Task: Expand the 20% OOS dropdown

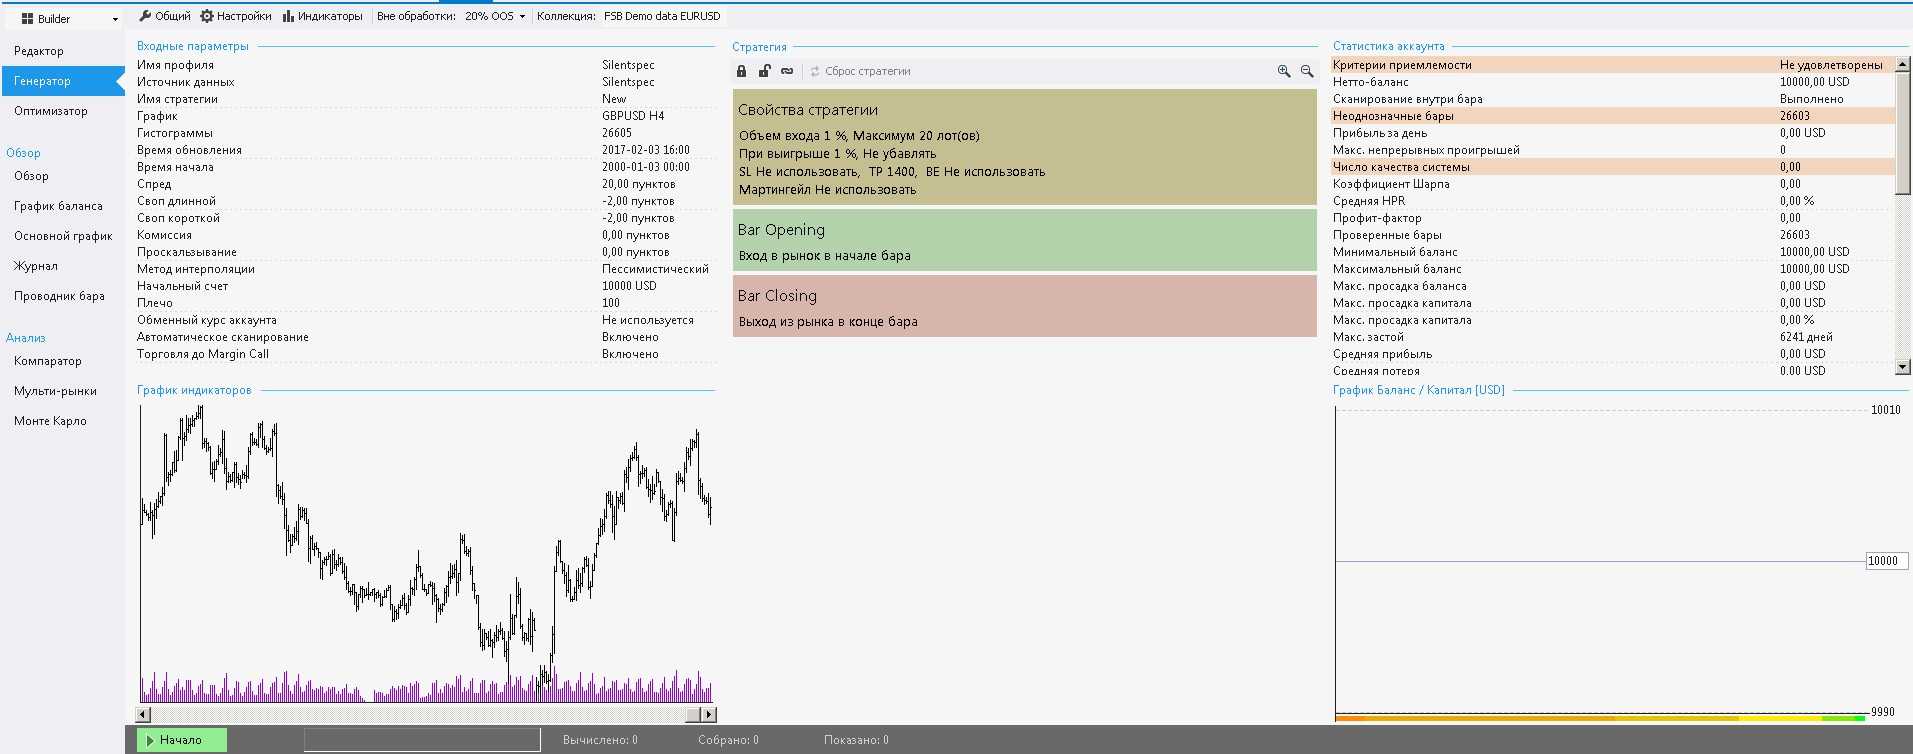Action: (496, 16)
